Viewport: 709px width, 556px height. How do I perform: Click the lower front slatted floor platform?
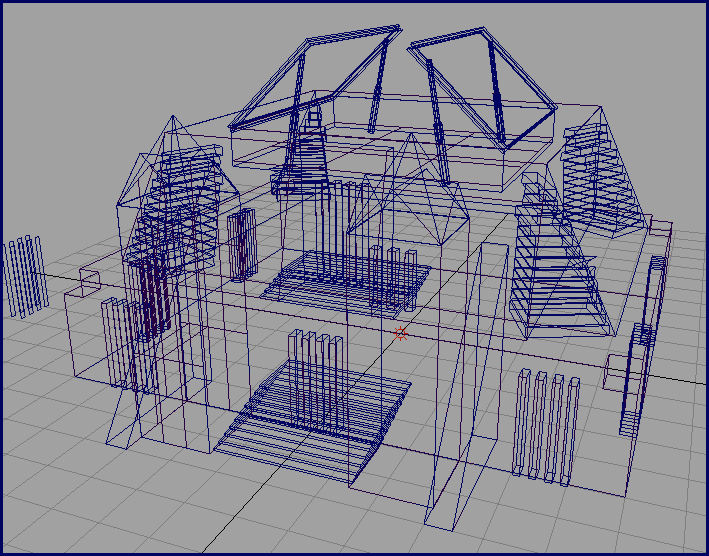coord(312,412)
